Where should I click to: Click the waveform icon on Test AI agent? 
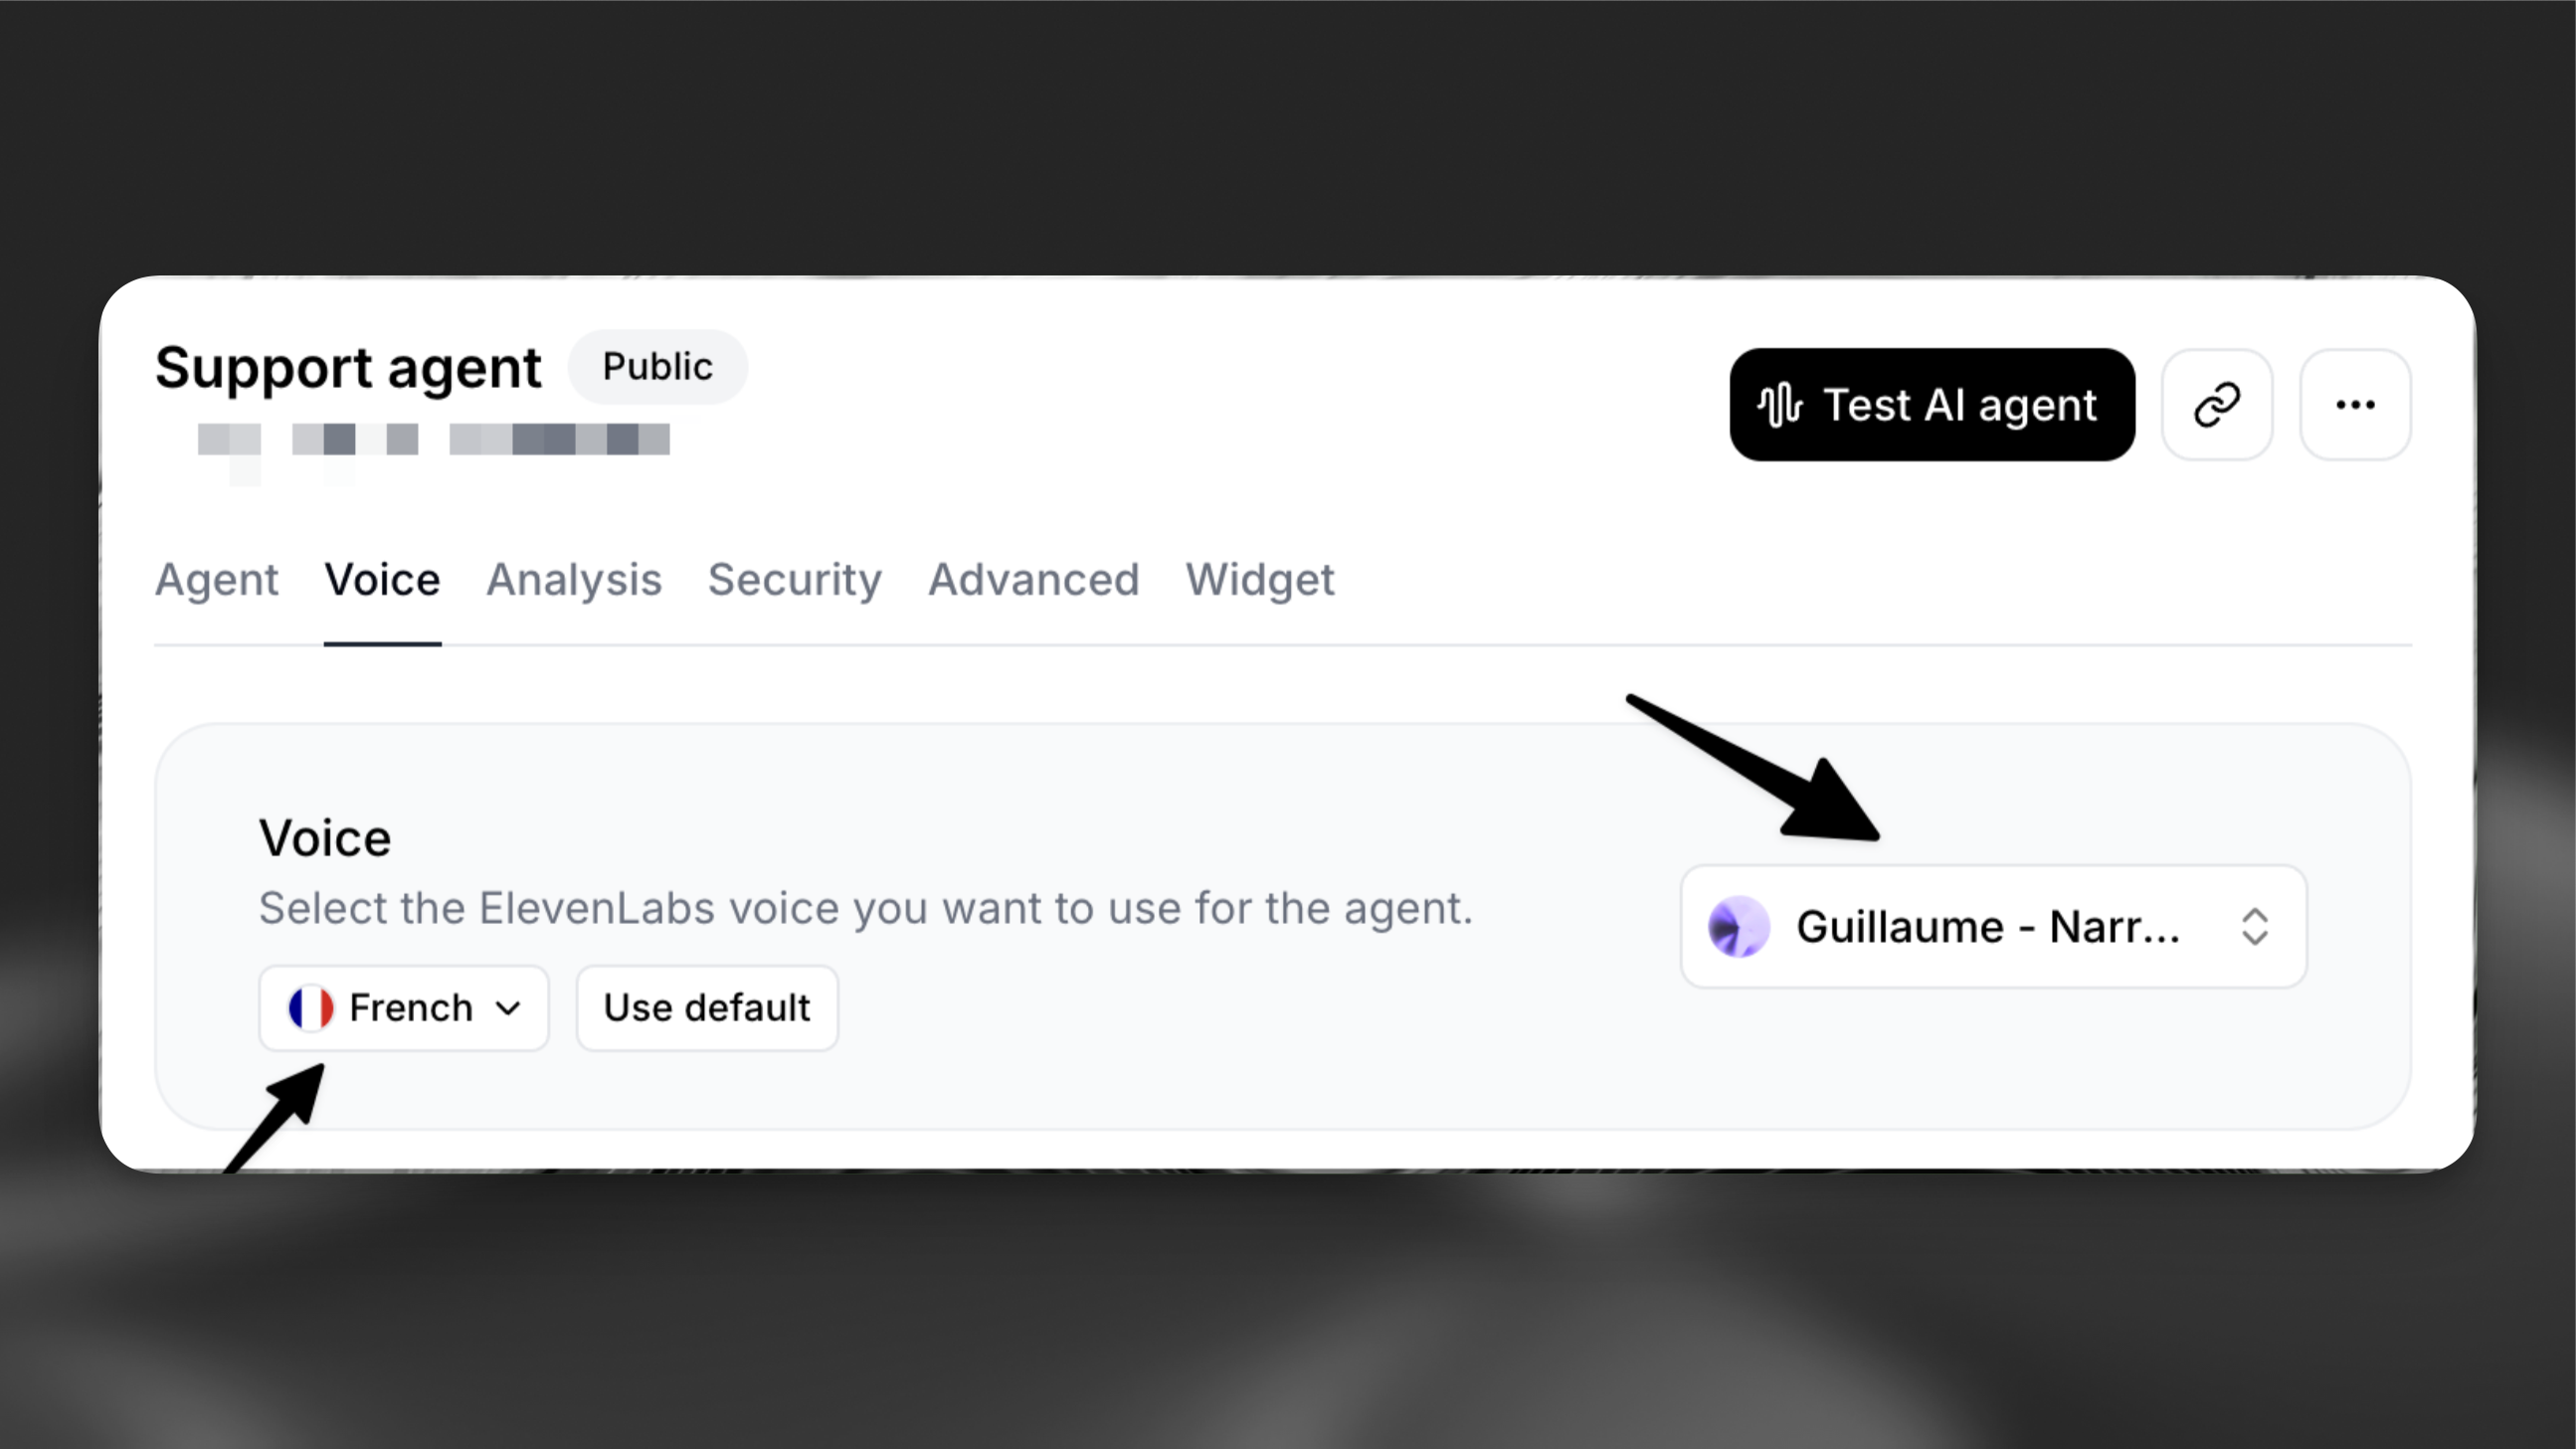pyautogui.click(x=1780, y=405)
